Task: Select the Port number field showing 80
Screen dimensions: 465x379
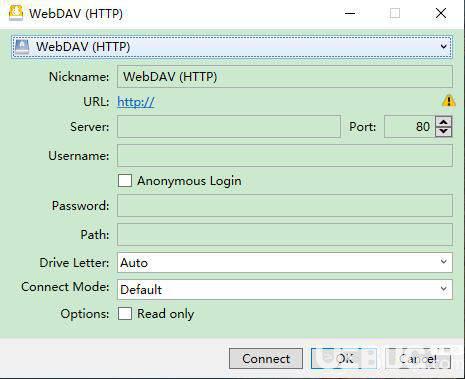Action: 410,127
